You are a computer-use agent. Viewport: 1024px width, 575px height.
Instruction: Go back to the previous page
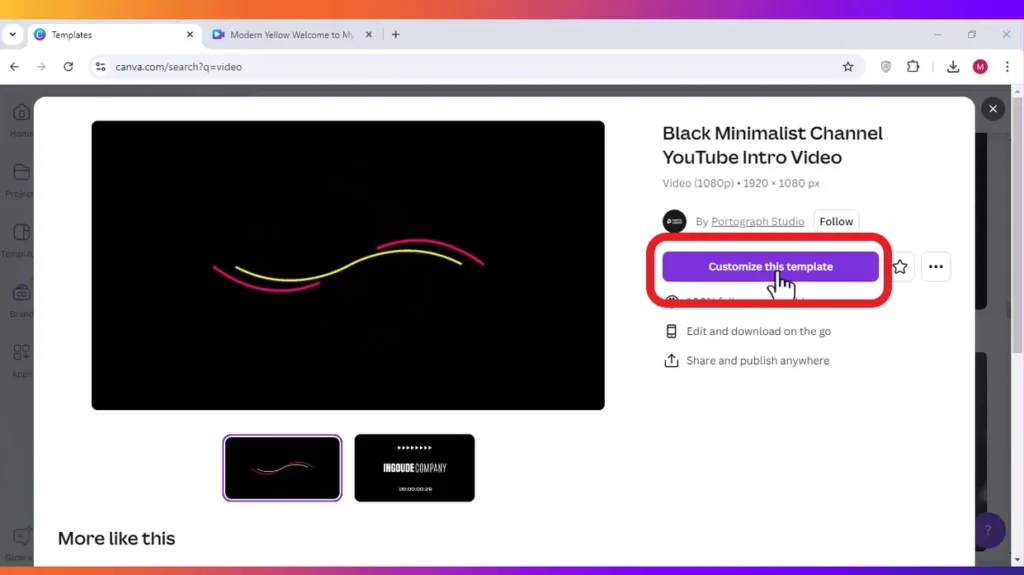click(x=14, y=67)
